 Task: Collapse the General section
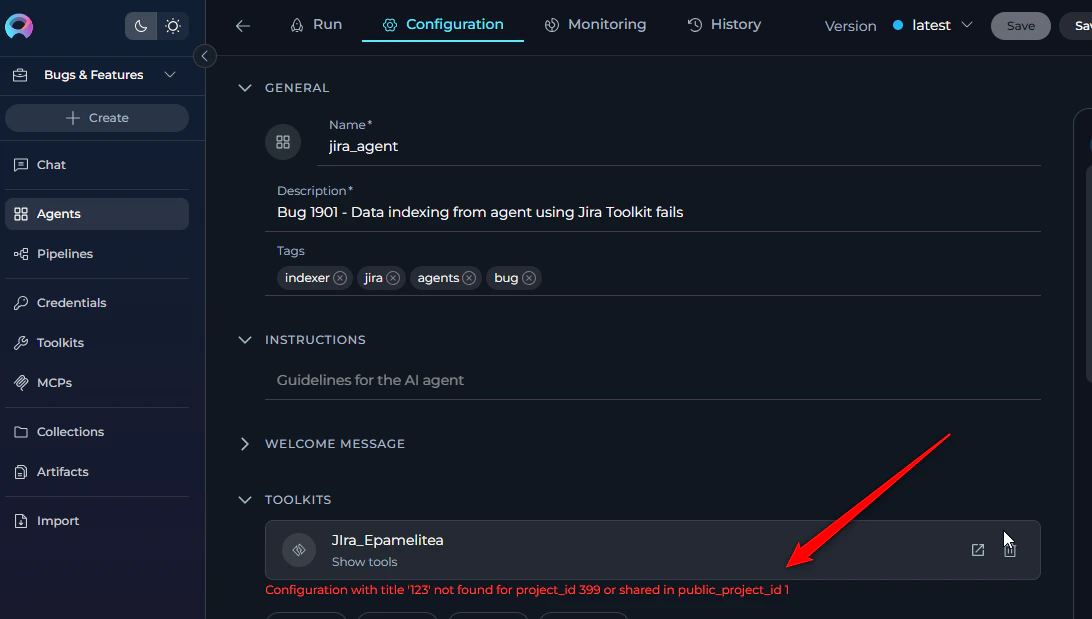pos(245,87)
